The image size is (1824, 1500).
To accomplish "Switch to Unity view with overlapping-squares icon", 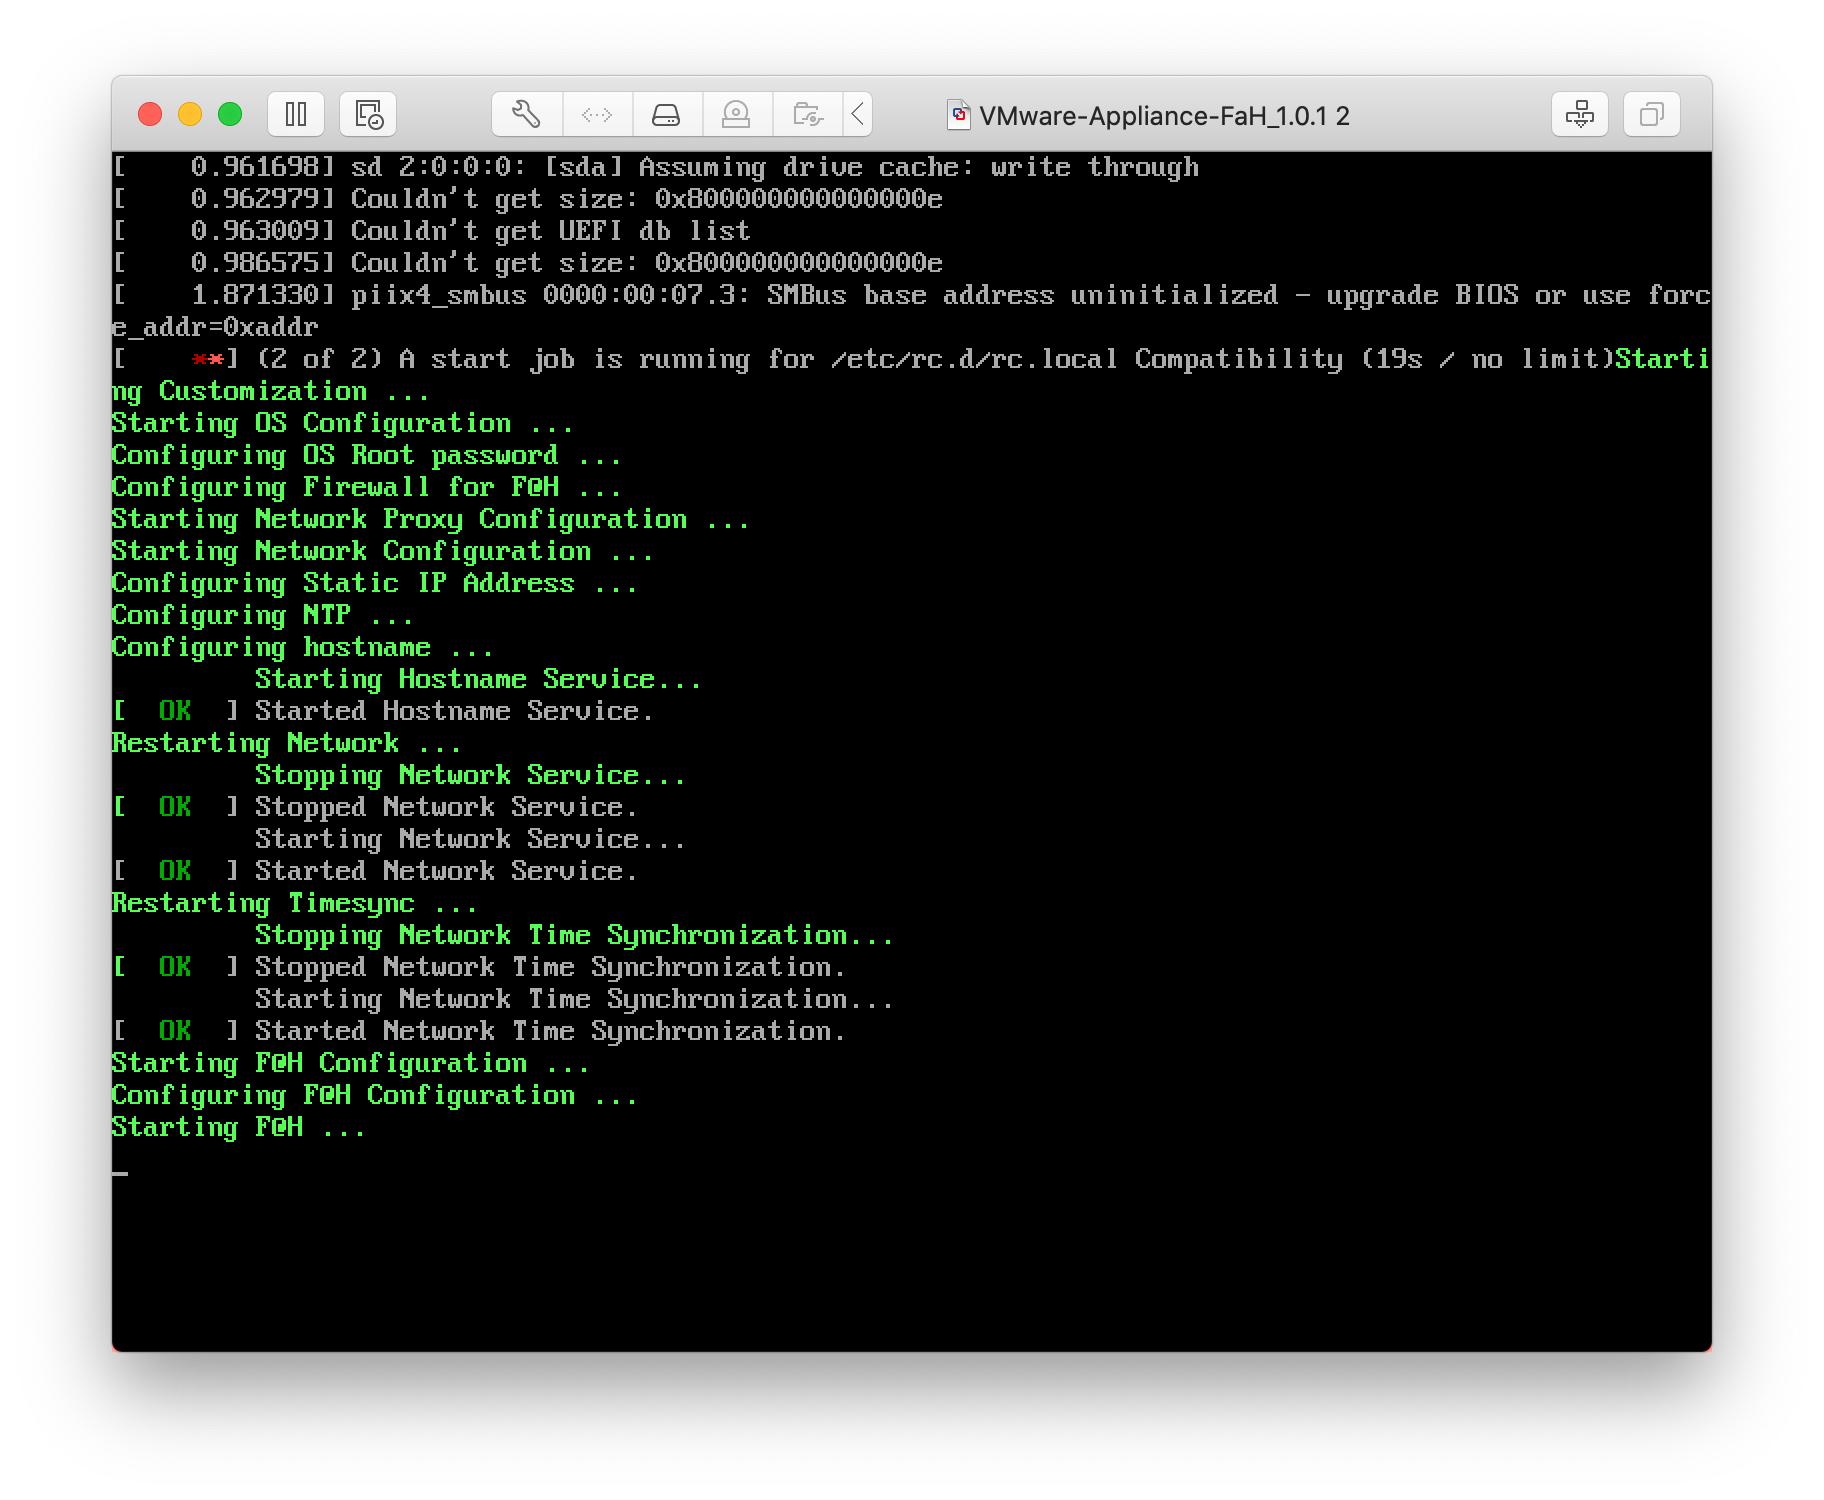I will (1651, 115).
